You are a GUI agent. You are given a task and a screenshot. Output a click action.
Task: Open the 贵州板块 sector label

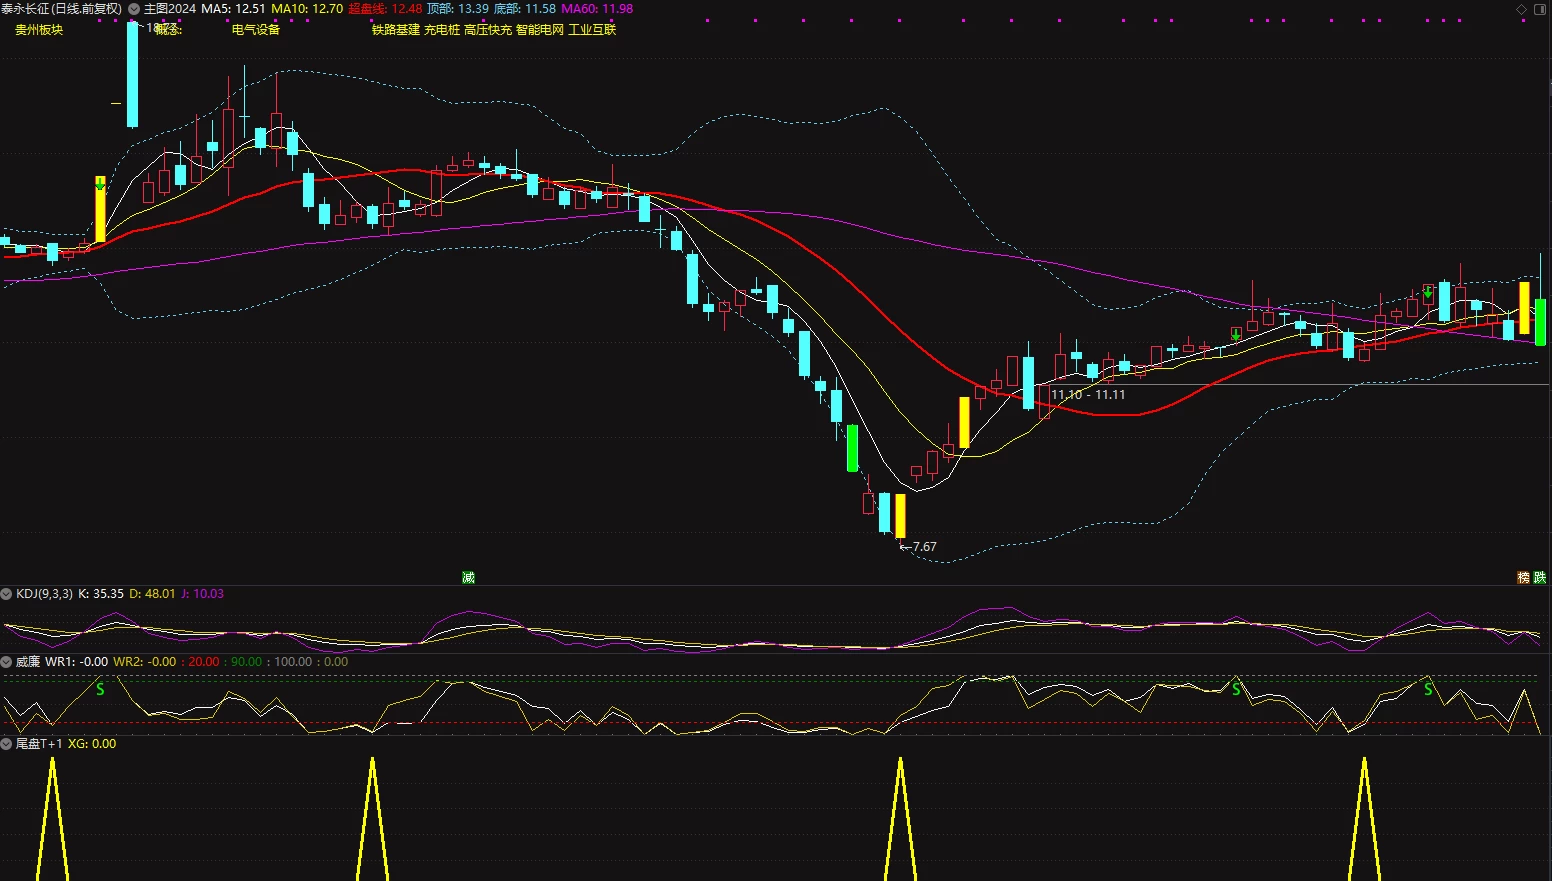click(x=39, y=30)
